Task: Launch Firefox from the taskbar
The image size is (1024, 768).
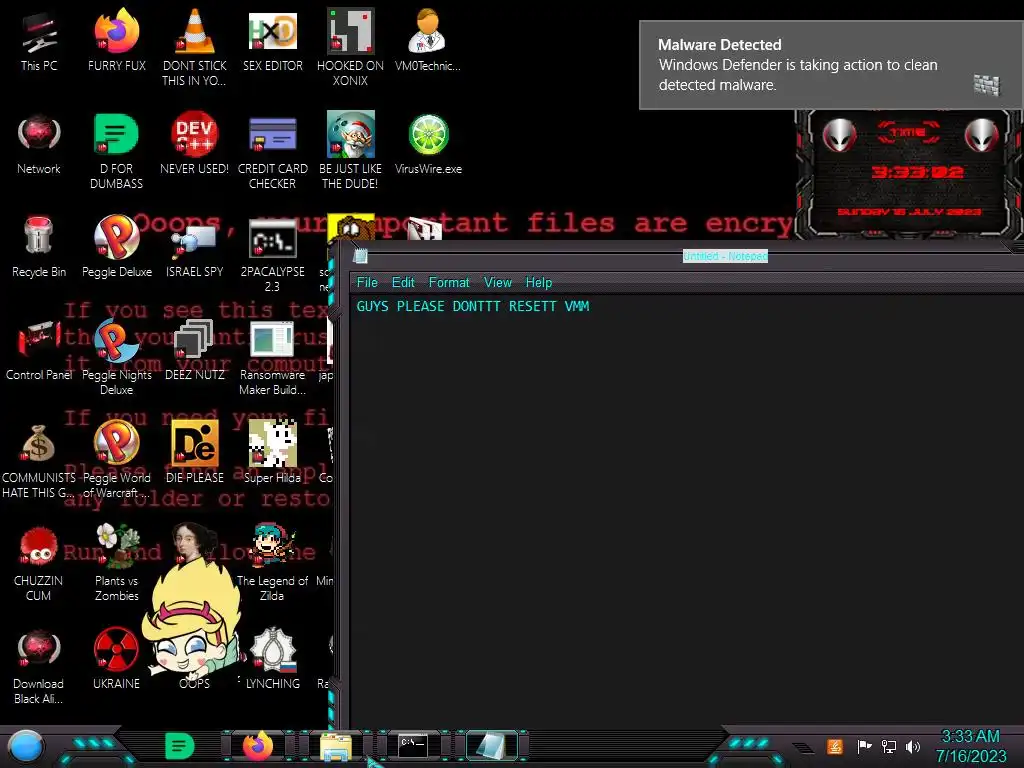Action: 258,746
